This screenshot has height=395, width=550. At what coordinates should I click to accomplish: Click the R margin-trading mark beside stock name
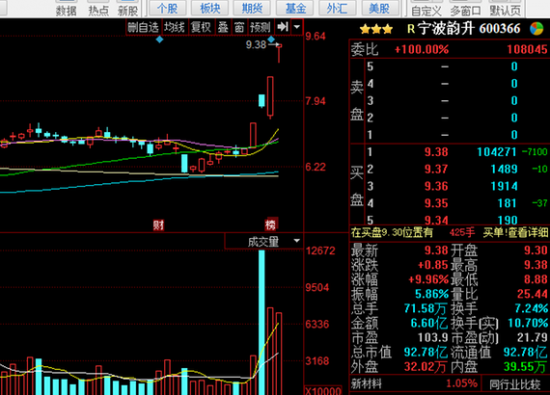coord(411,29)
